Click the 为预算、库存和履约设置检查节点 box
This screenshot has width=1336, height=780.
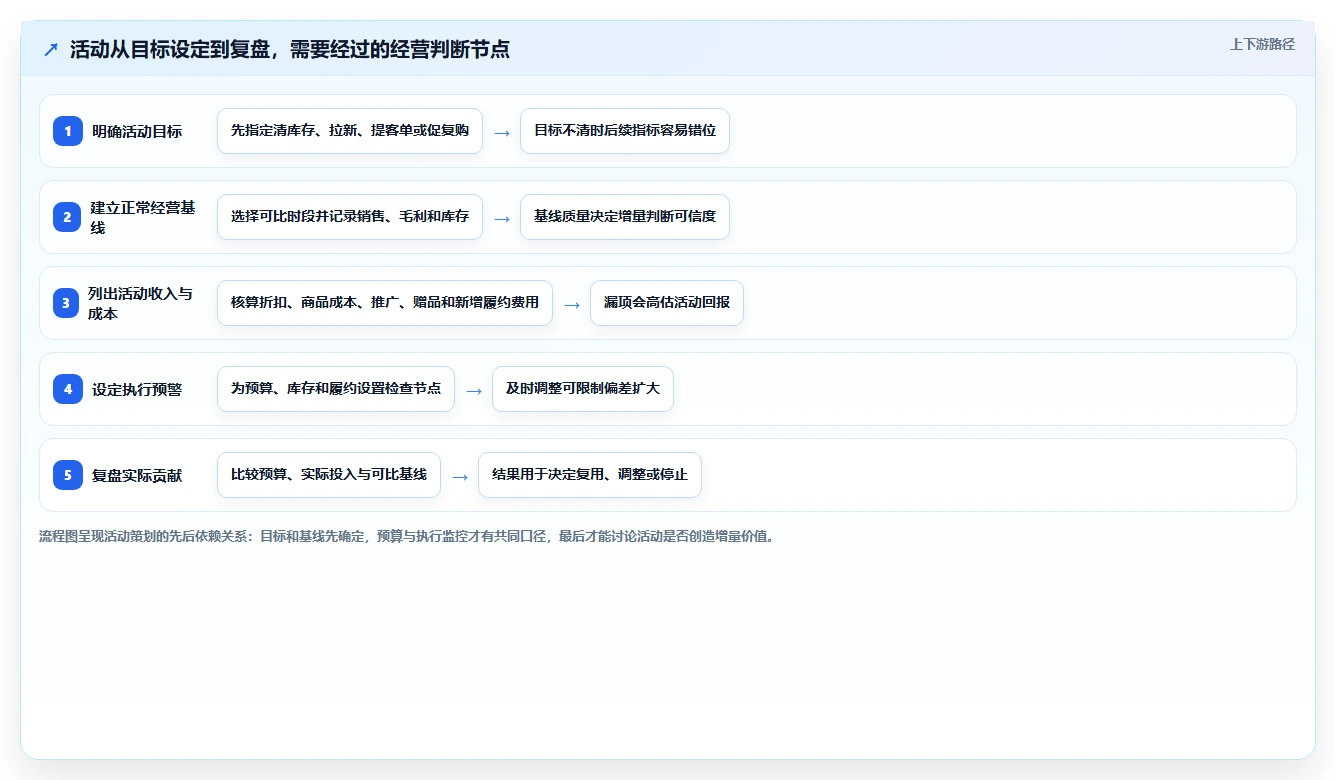click(x=336, y=389)
